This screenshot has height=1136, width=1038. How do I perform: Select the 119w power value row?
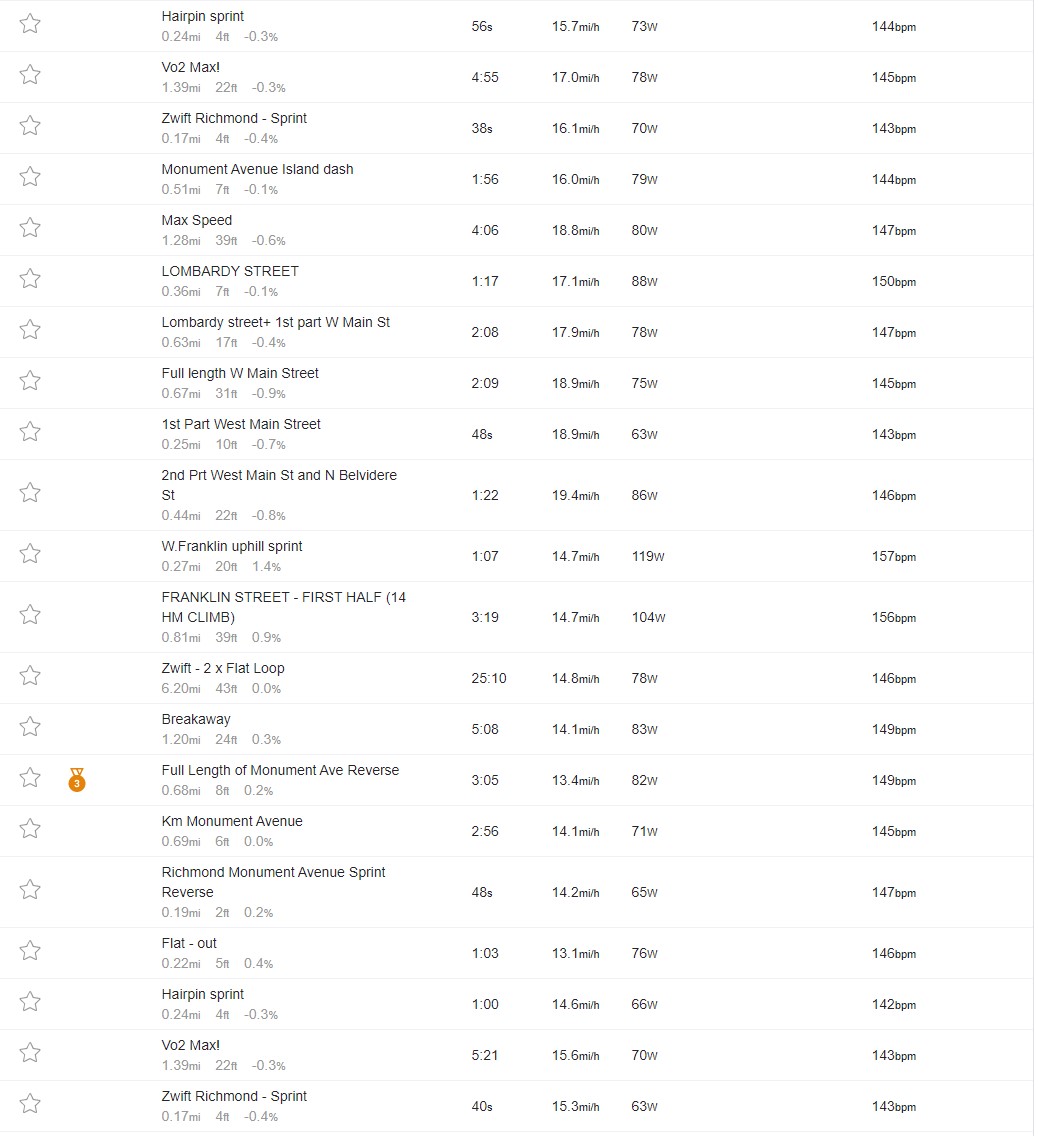(x=648, y=556)
